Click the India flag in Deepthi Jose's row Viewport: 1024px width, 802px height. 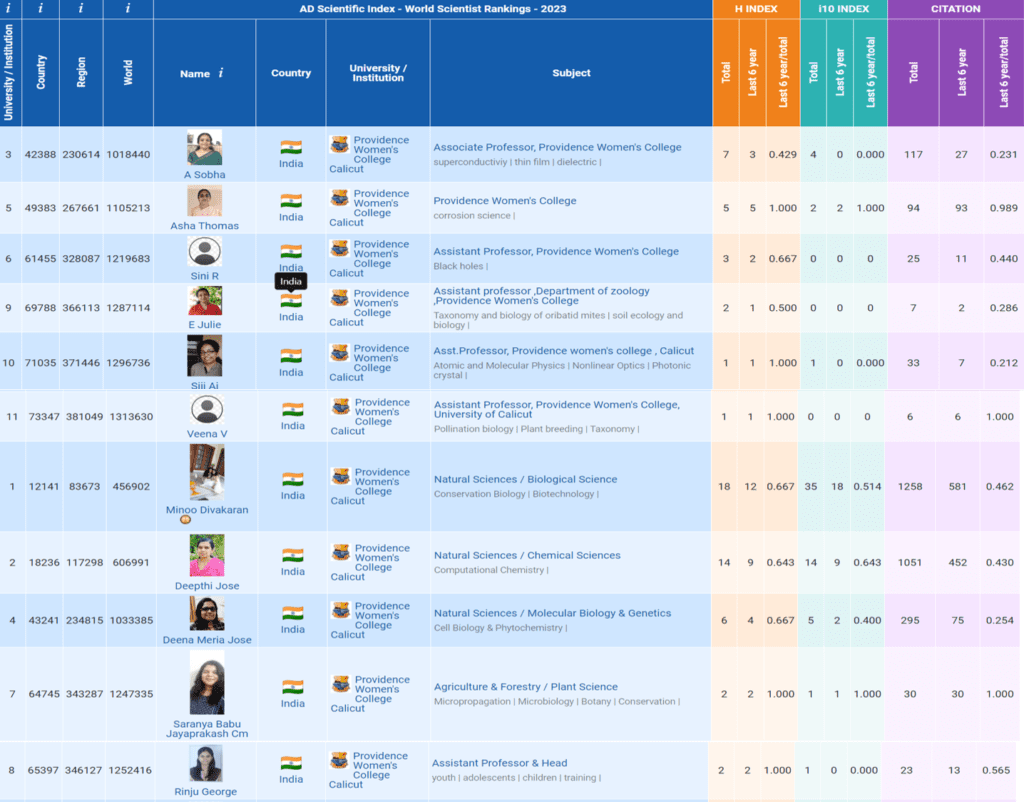pos(292,555)
